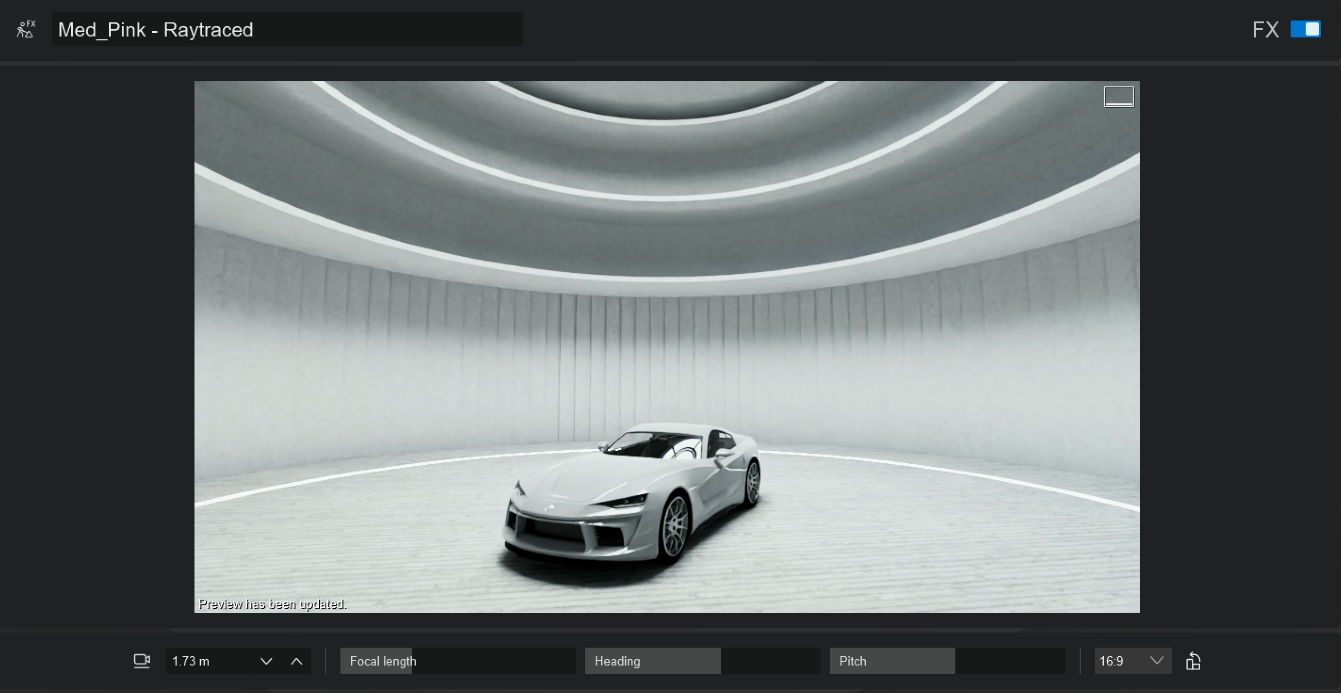Click the empty track of the Heading slider
This screenshot has height=693, width=1341.
point(770,661)
